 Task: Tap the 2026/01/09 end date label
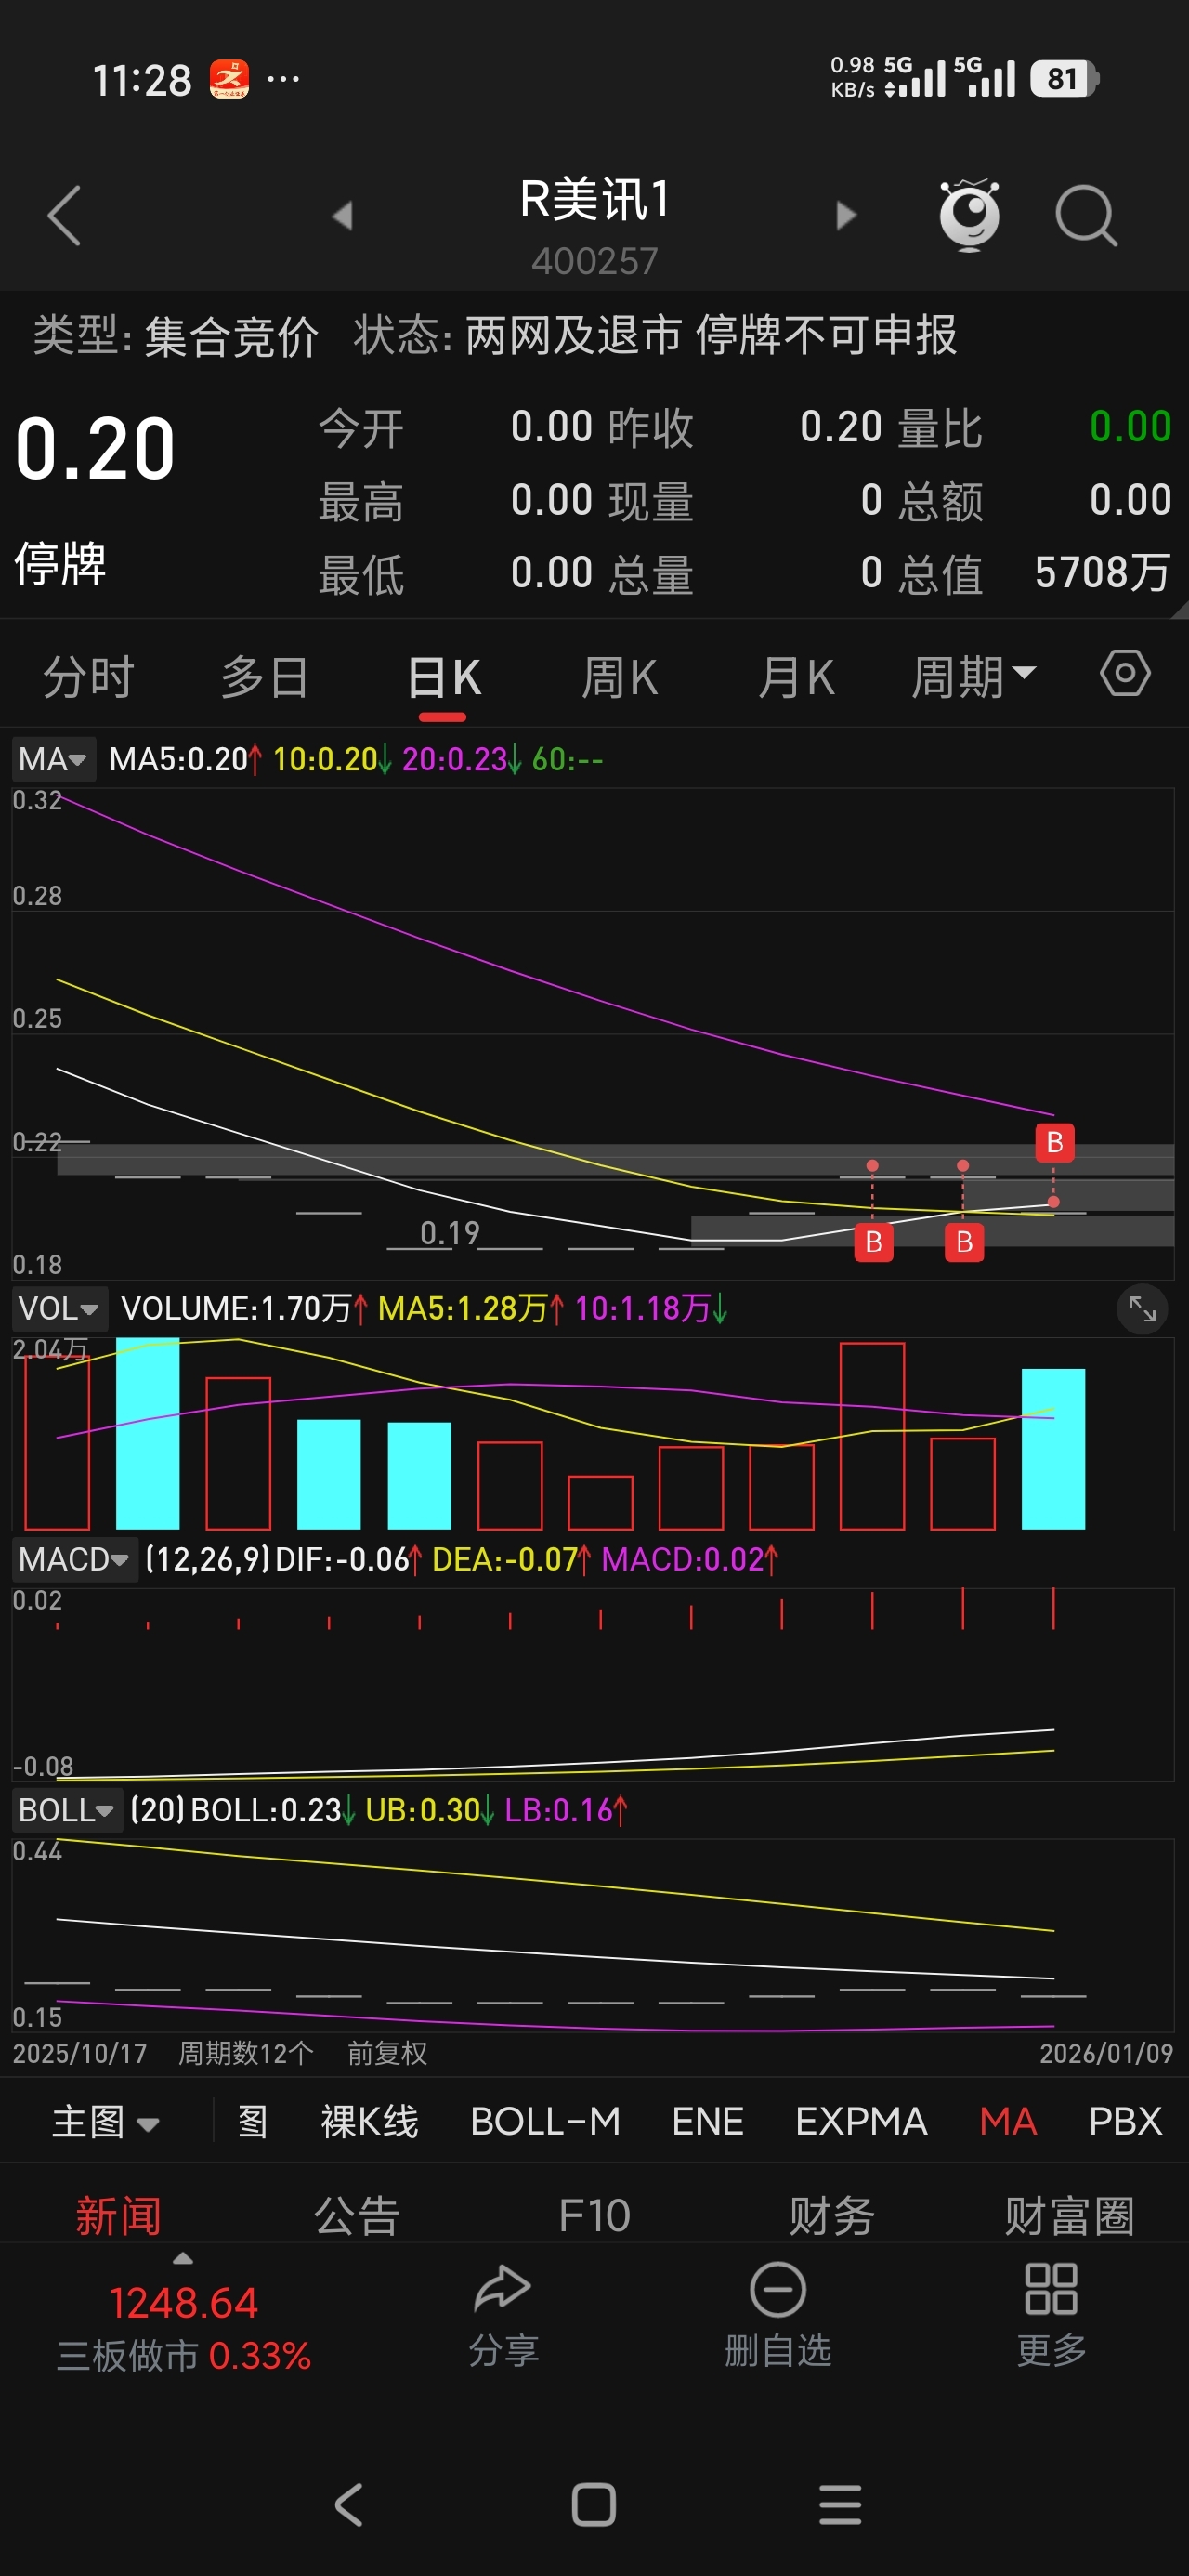pos(1106,2053)
